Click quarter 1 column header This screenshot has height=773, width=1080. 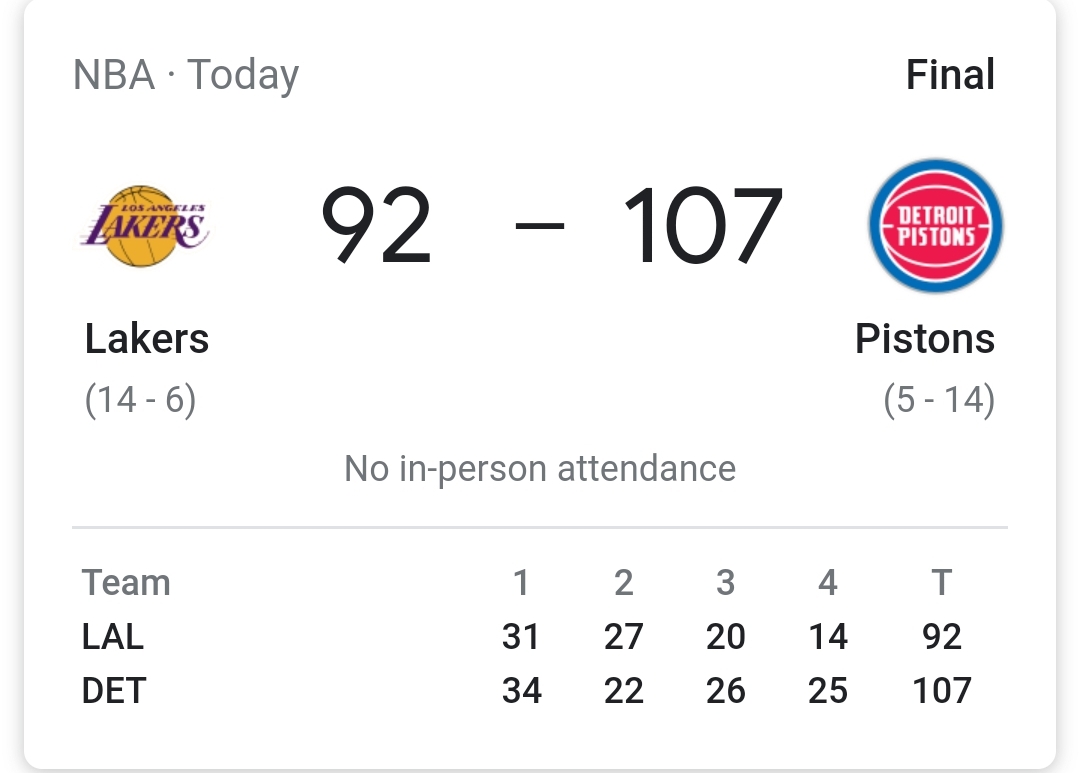(521, 582)
